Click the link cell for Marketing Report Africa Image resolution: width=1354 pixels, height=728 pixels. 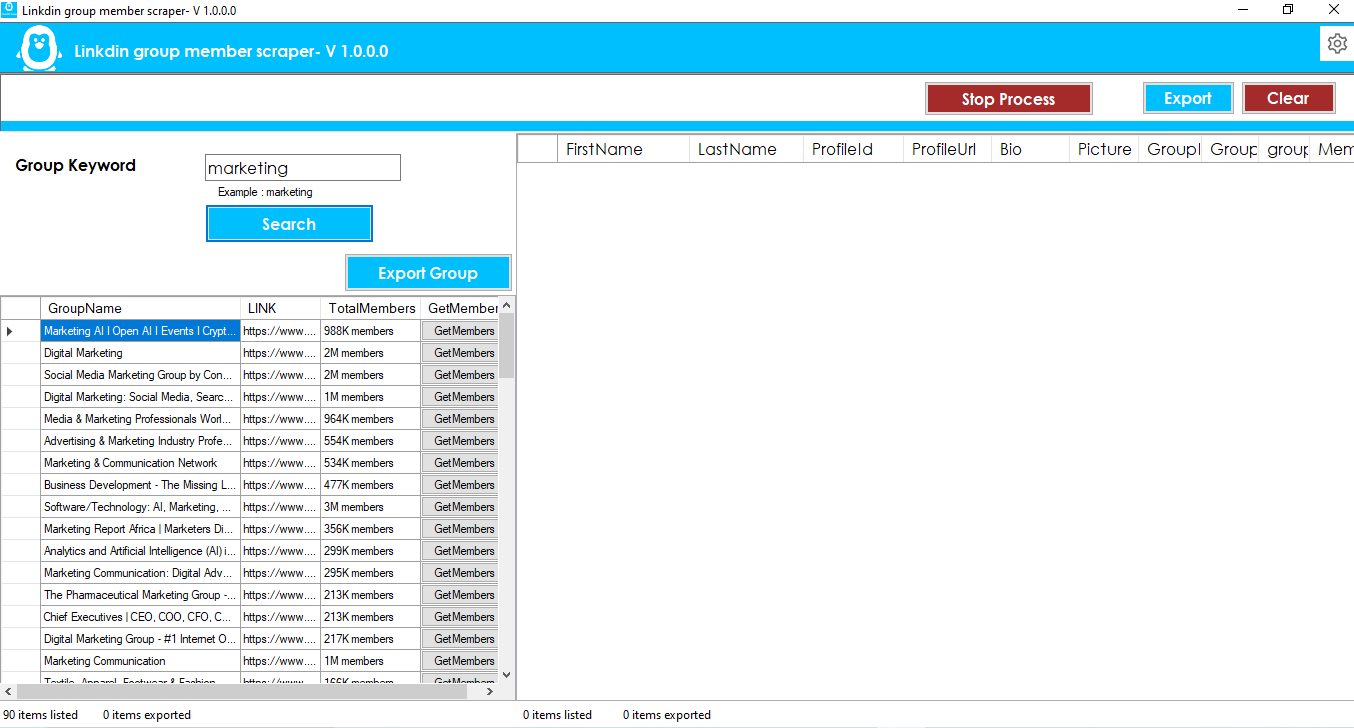280,529
